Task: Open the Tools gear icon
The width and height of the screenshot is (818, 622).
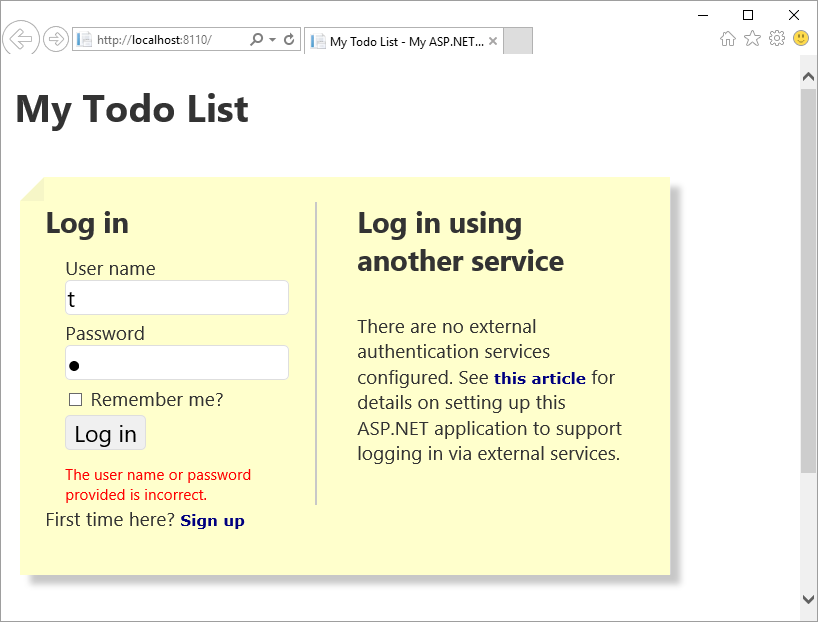Action: point(776,39)
